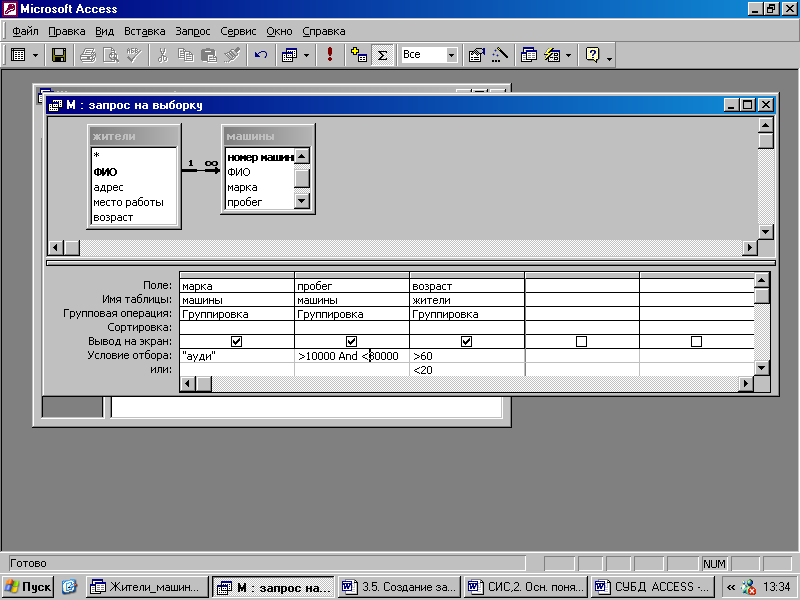Click the '>10000 And <80000' criteria cell
The image size is (800, 600).
[x=352, y=356]
